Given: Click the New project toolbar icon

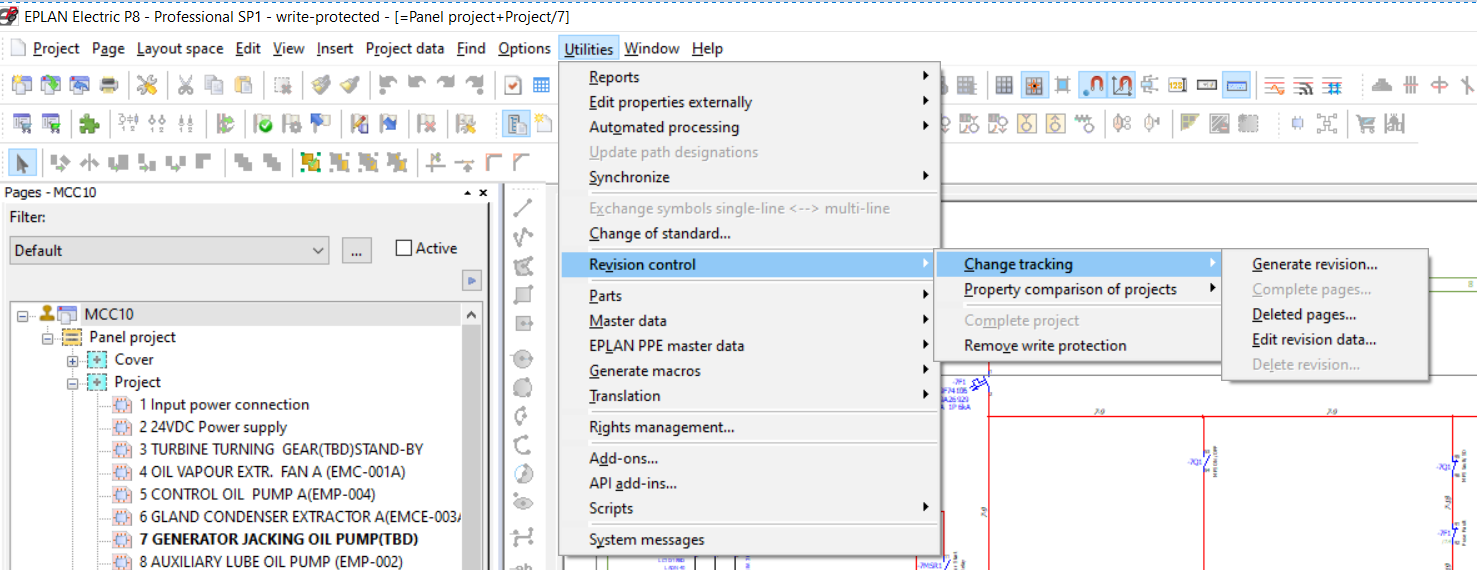Looking at the screenshot, I should [21, 85].
